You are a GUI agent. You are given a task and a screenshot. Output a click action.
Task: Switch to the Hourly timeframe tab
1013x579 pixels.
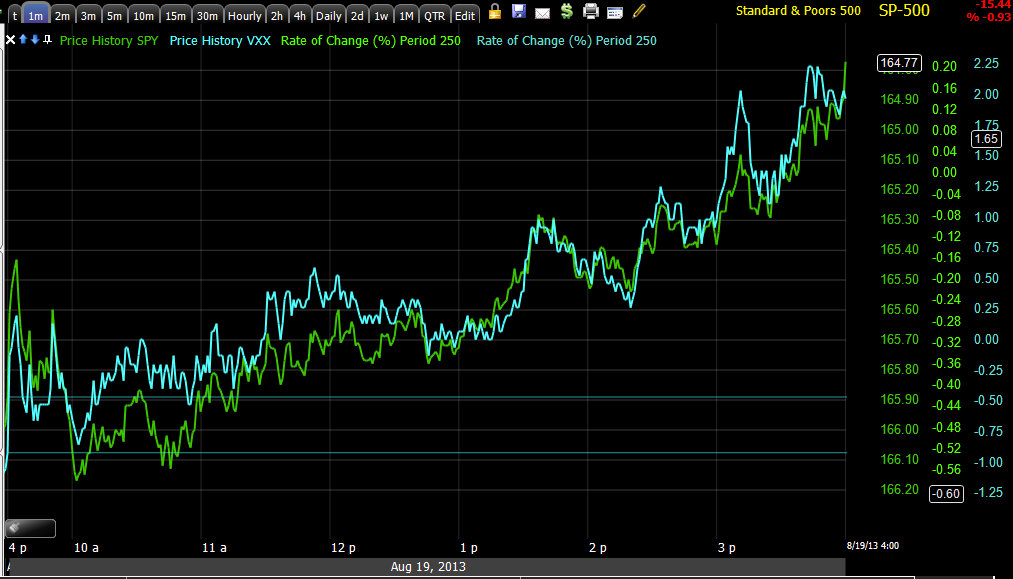(x=244, y=16)
